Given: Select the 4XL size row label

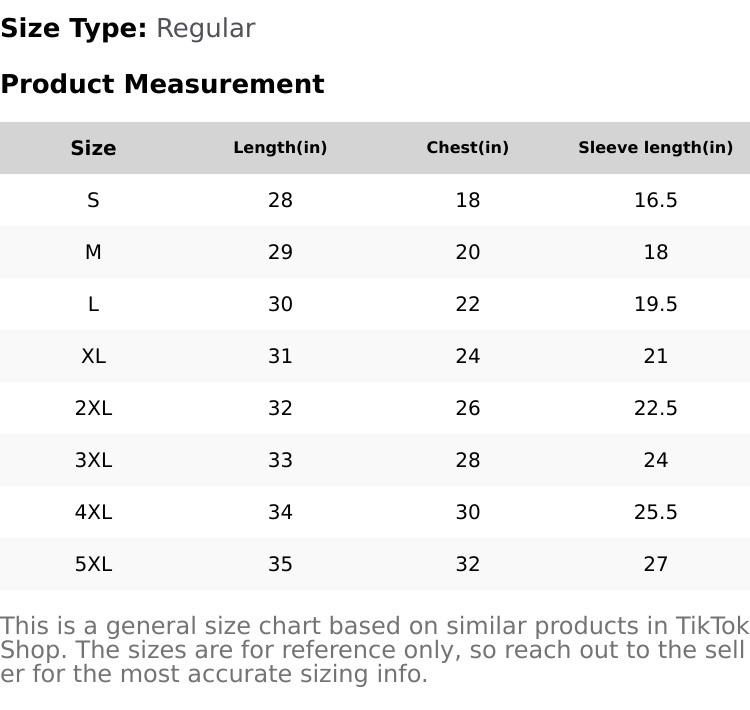Looking at the screenshot, I should point(93,512).
